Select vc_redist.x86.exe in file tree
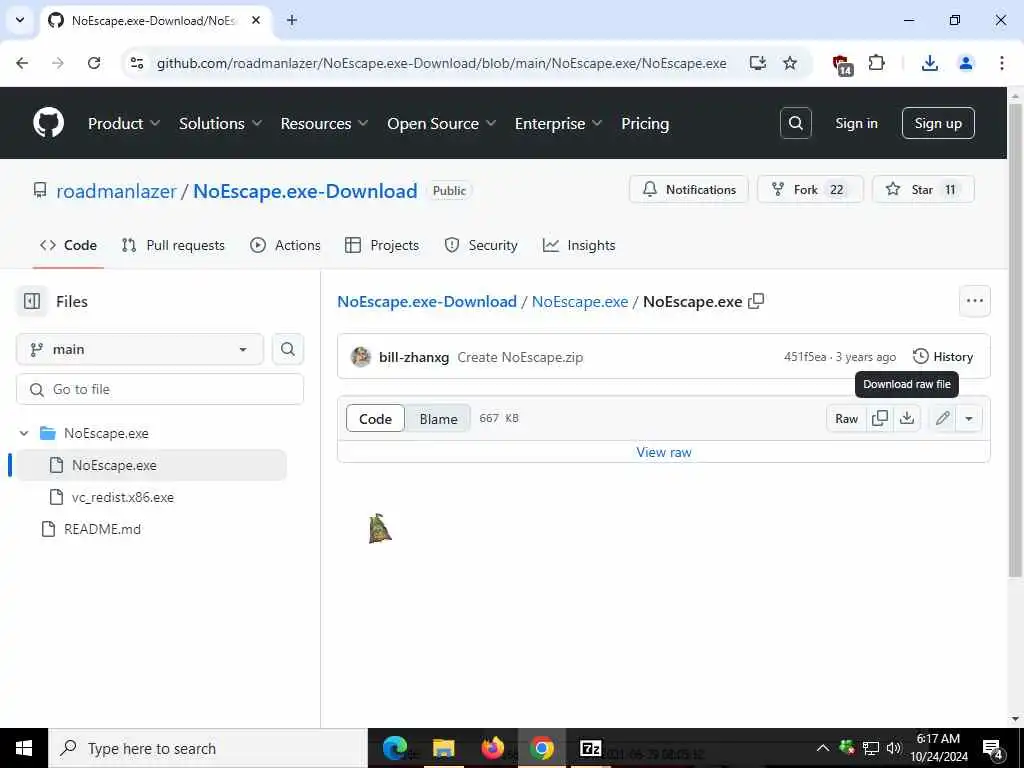1024x768 pixels. pos(123,497)
